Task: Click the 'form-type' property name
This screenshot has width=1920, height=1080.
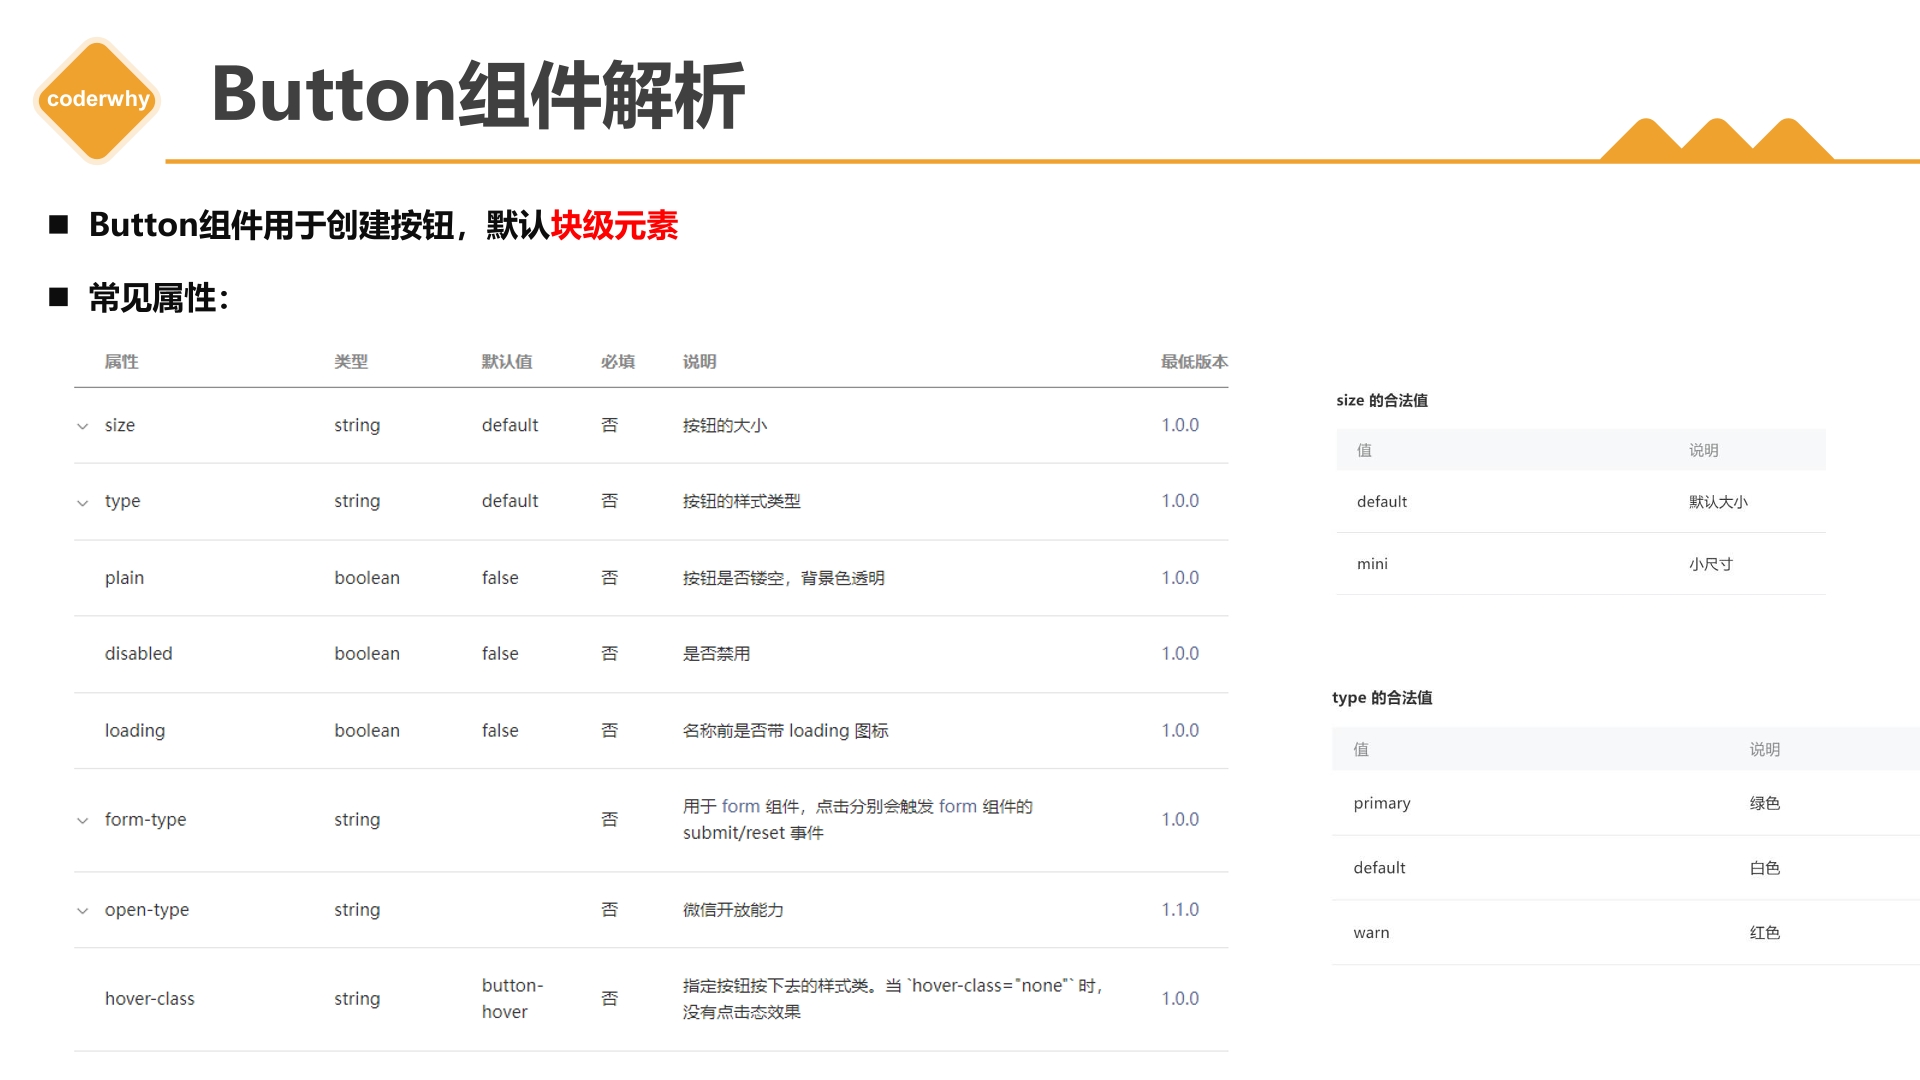Action: coord(145,820)
